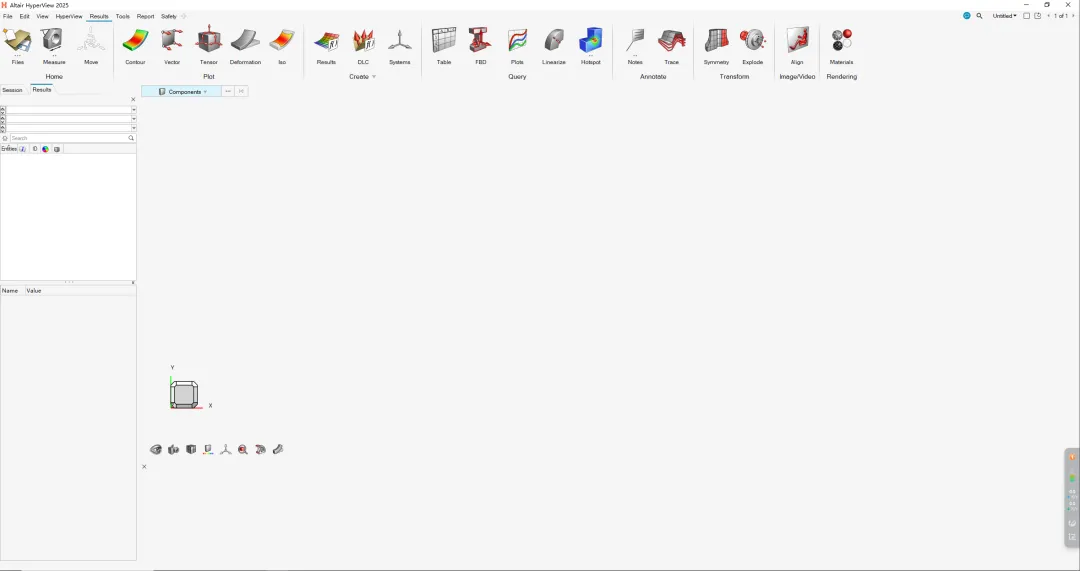
Task: Click the Move tool icon
Action: click(x=91, y=41)
